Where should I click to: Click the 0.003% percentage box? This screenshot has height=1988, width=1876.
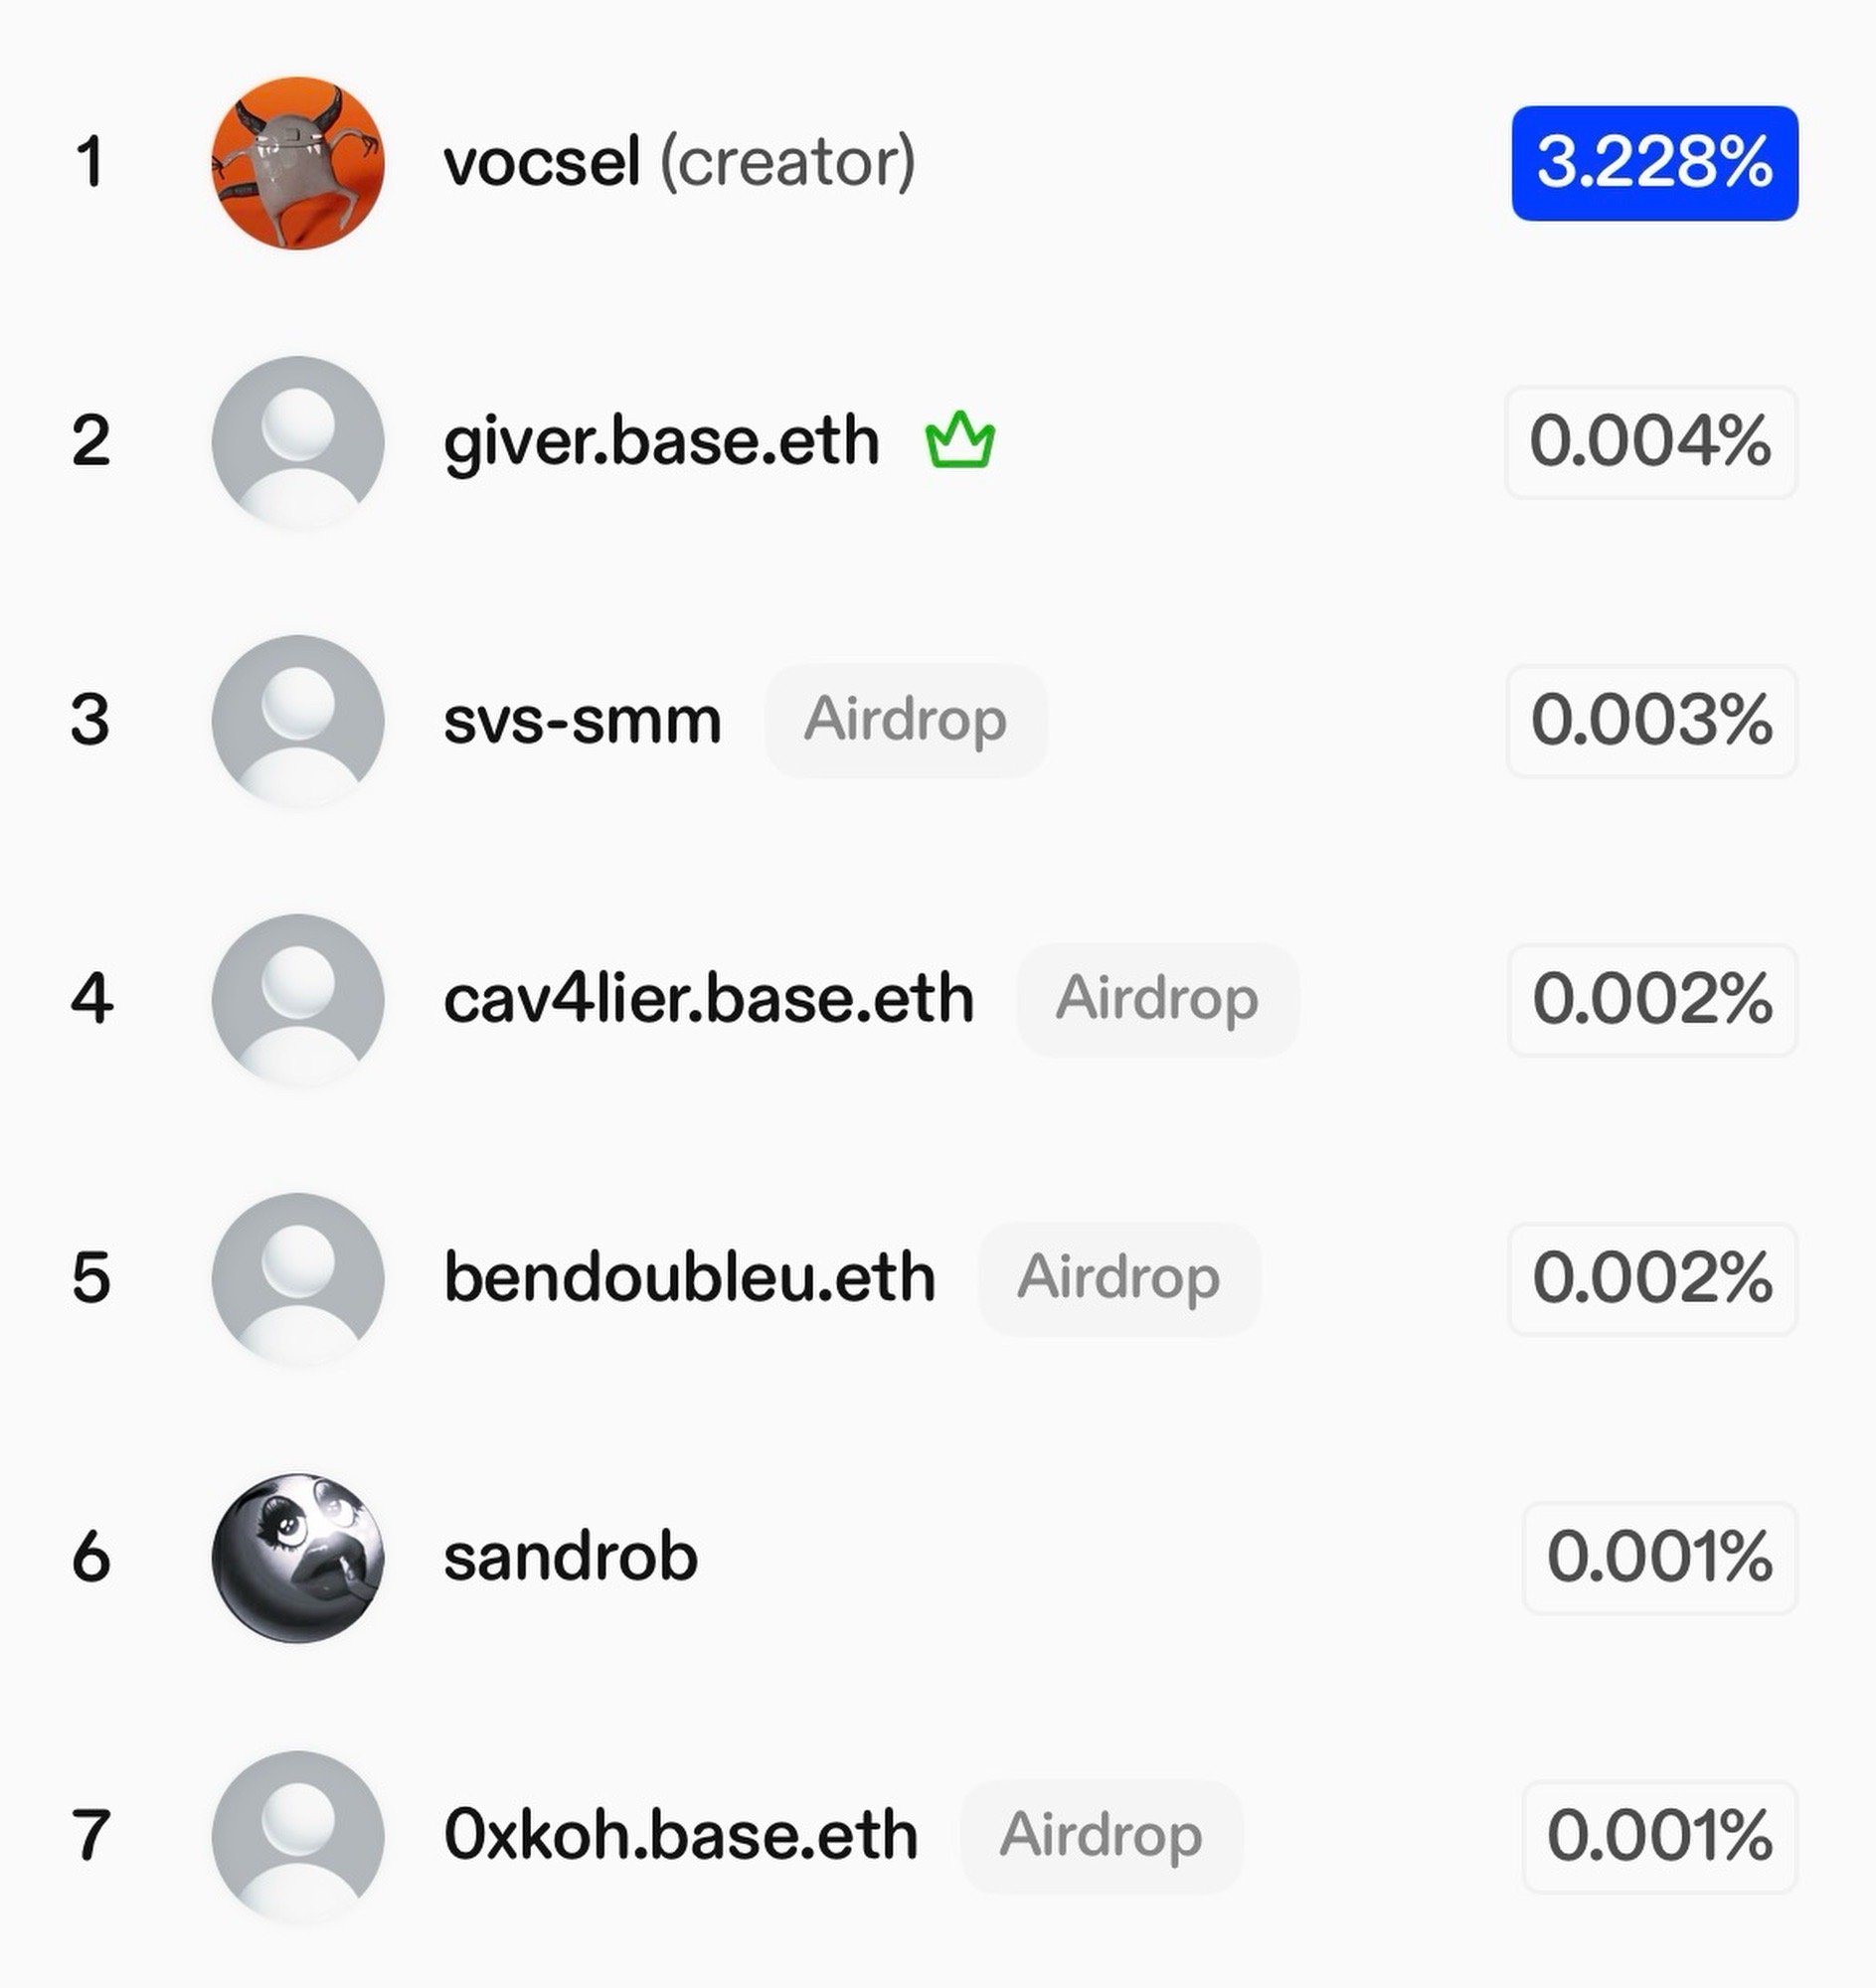pos(1651,720)
